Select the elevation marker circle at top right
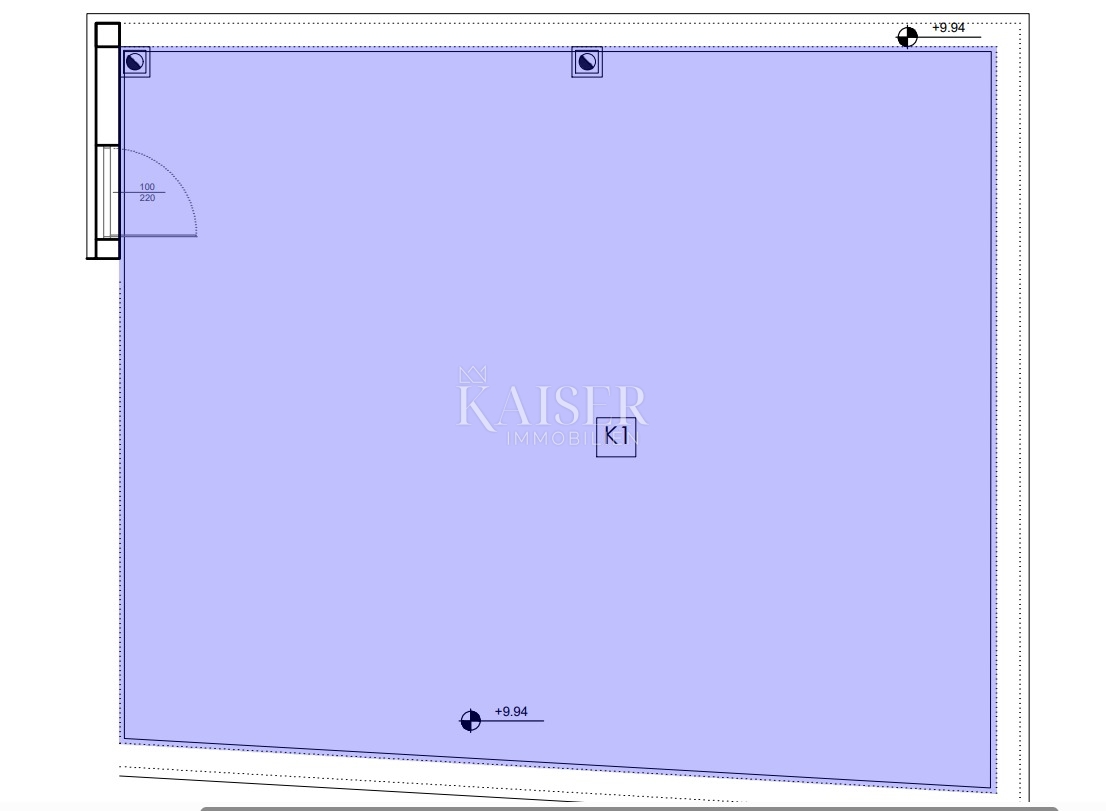The height and width of the screenshot is (811, 1106). pos(907,37)
